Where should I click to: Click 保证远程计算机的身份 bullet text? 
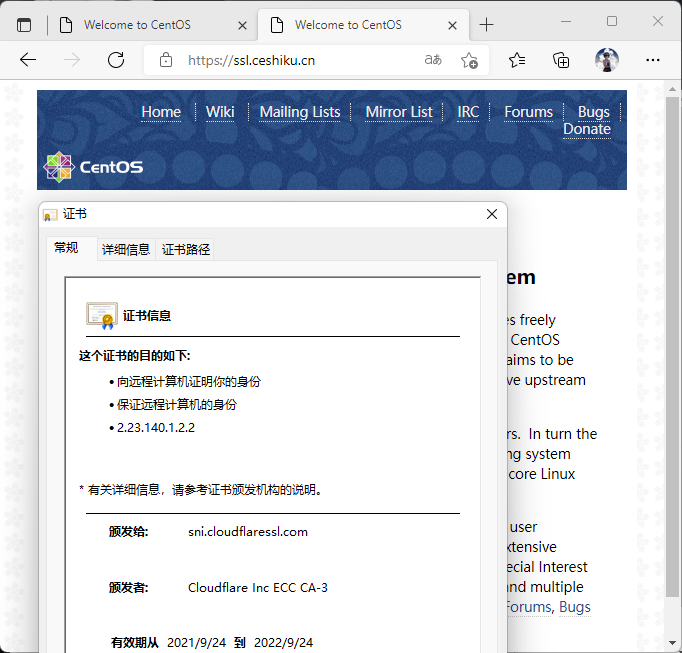click(x=177, y=405)
